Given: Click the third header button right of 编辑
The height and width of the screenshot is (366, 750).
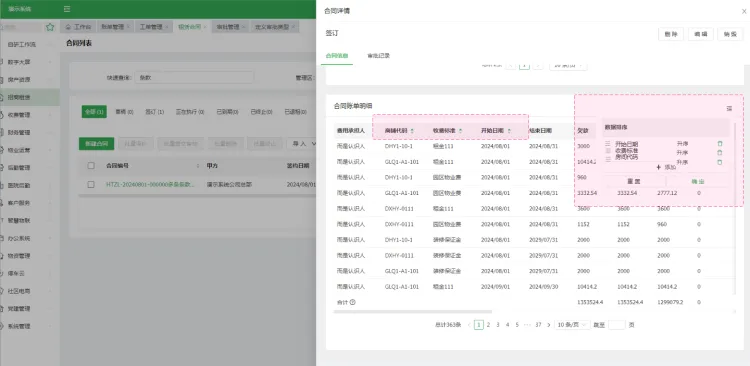Looking at the screenshot, I should [730, 34].
